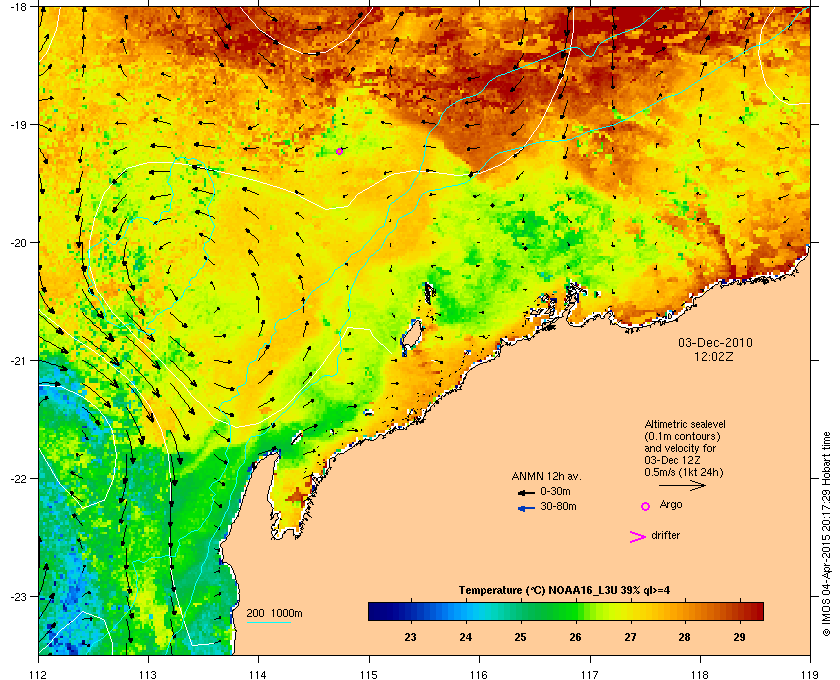
Task: Click the longitude axis label 115
Action: tap(369, 674)
